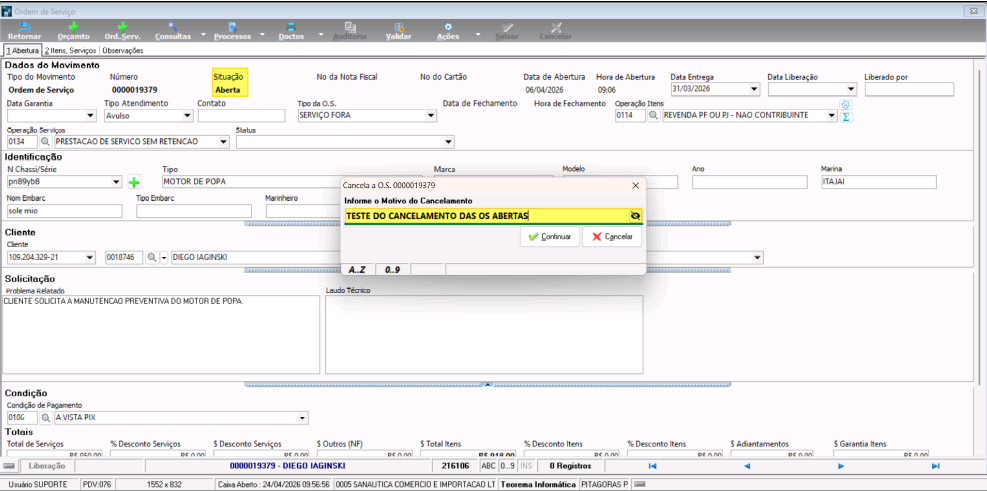Click the Continuar button in dialog
Image resolution: width=987 pixels, height=491 pixels.
click(x=550, y=237)
